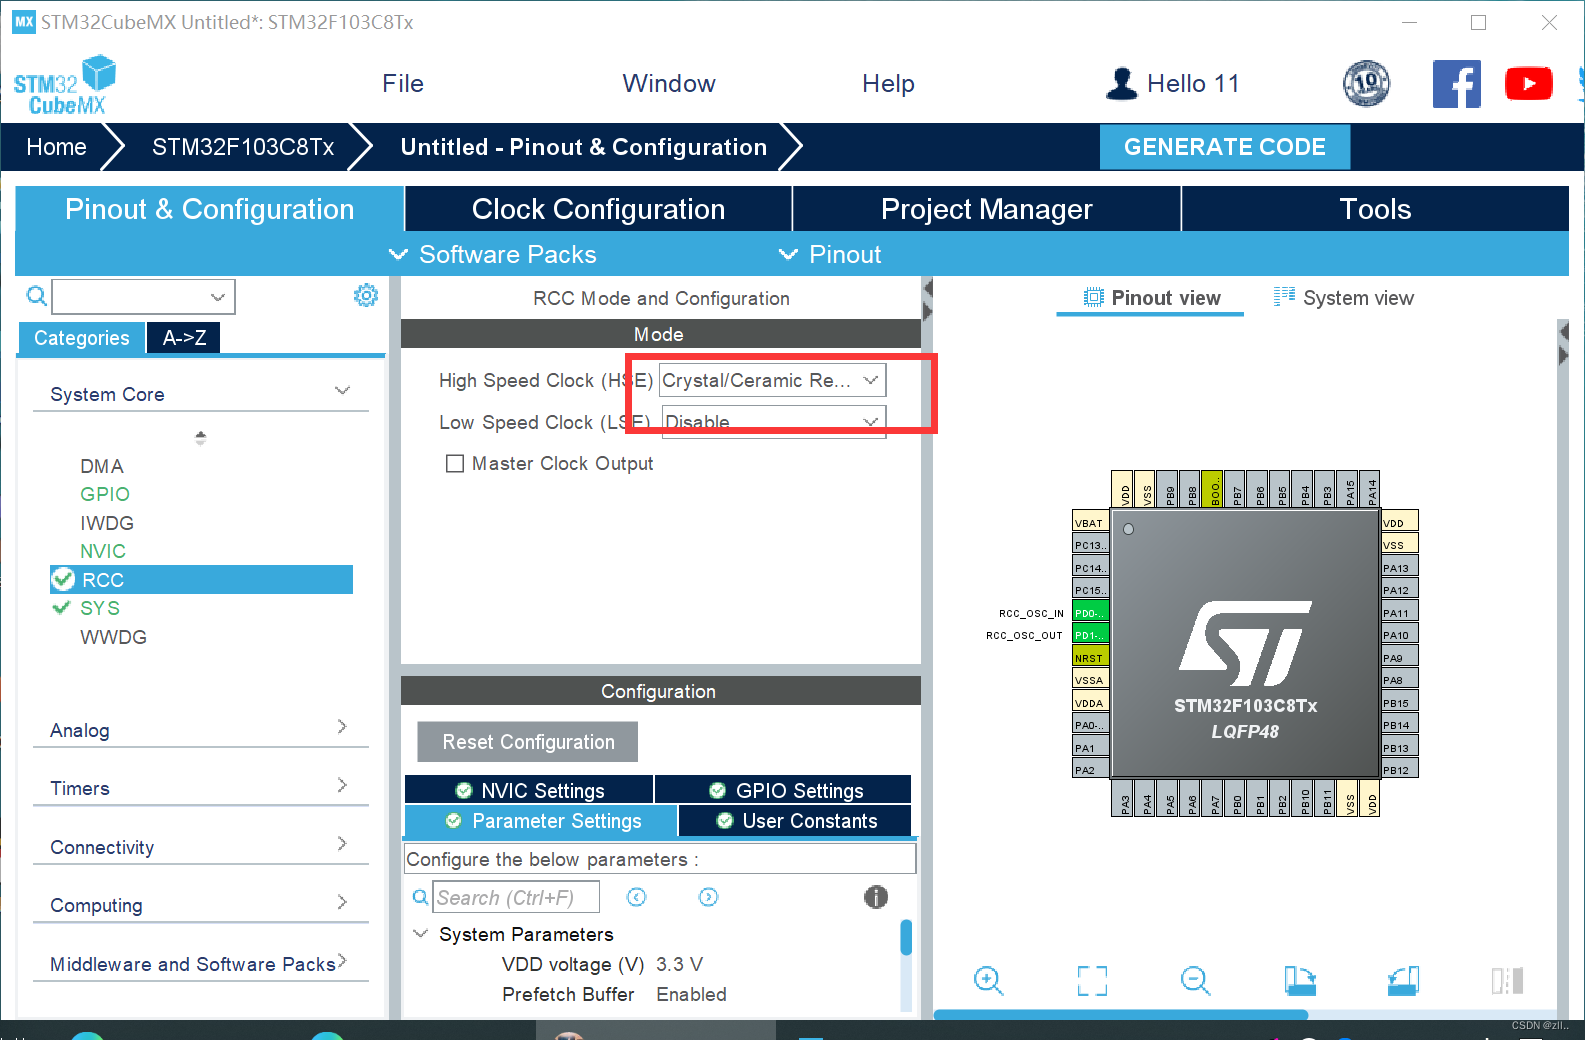Screen dimensions: 1585x1040
Task: Click the STM32F103C8Tx breadcrumb
Action: 243,147
